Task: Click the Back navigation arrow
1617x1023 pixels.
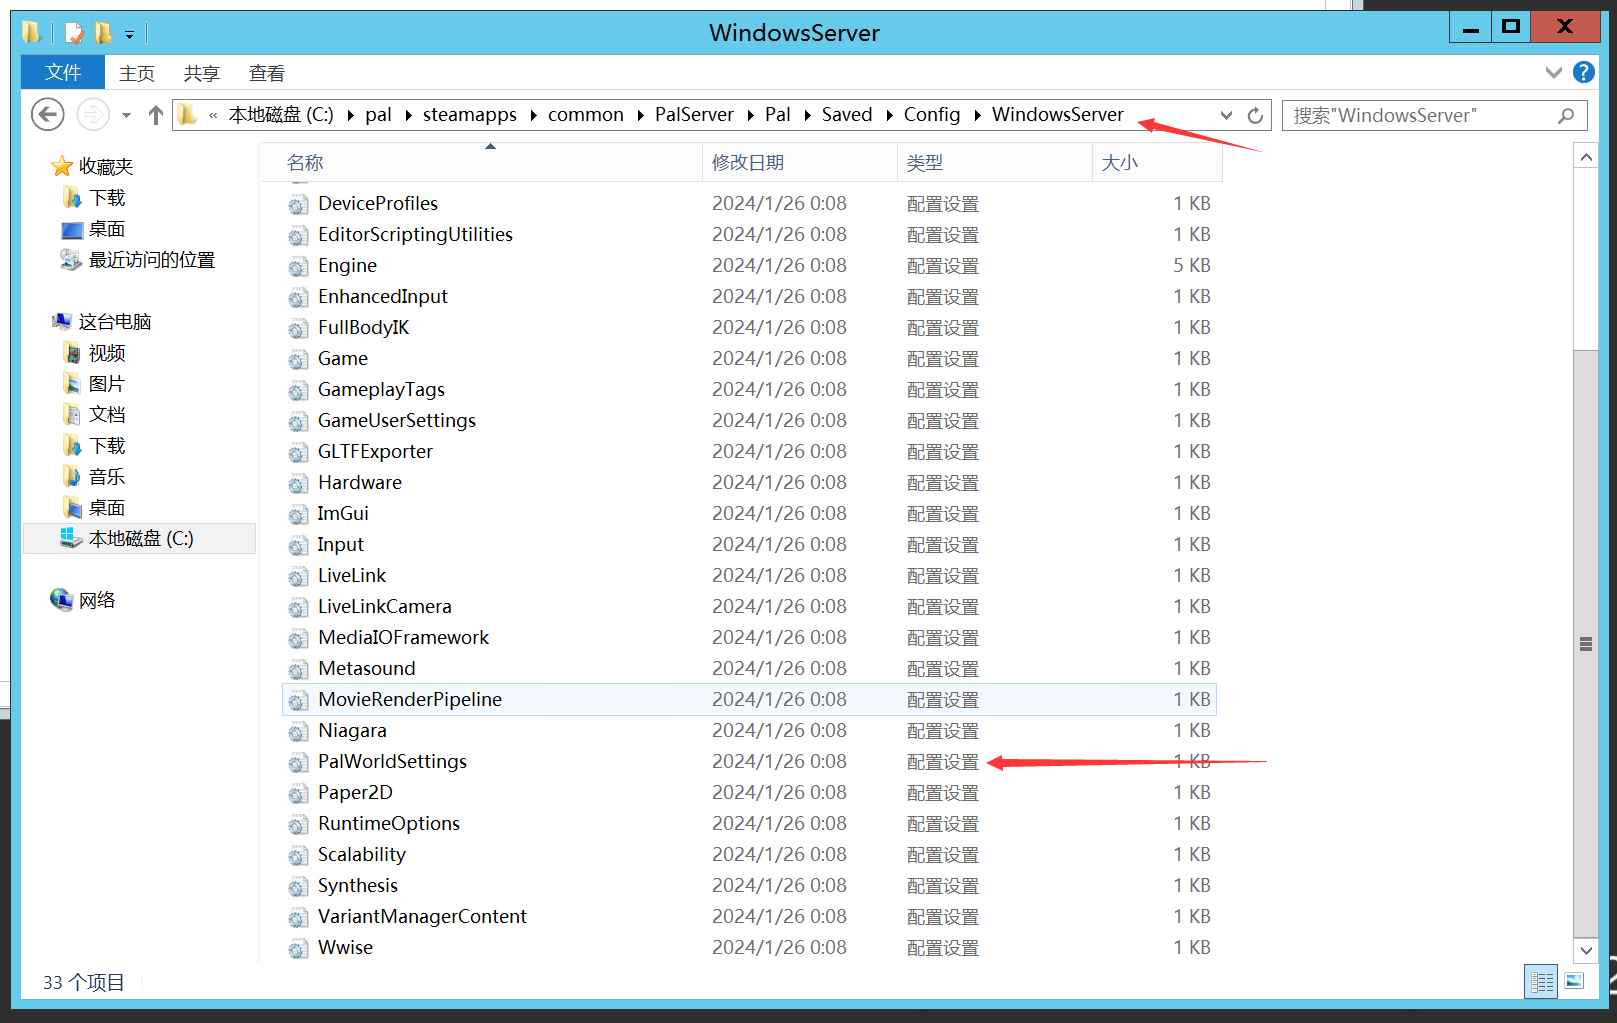Action: [47, 114]
